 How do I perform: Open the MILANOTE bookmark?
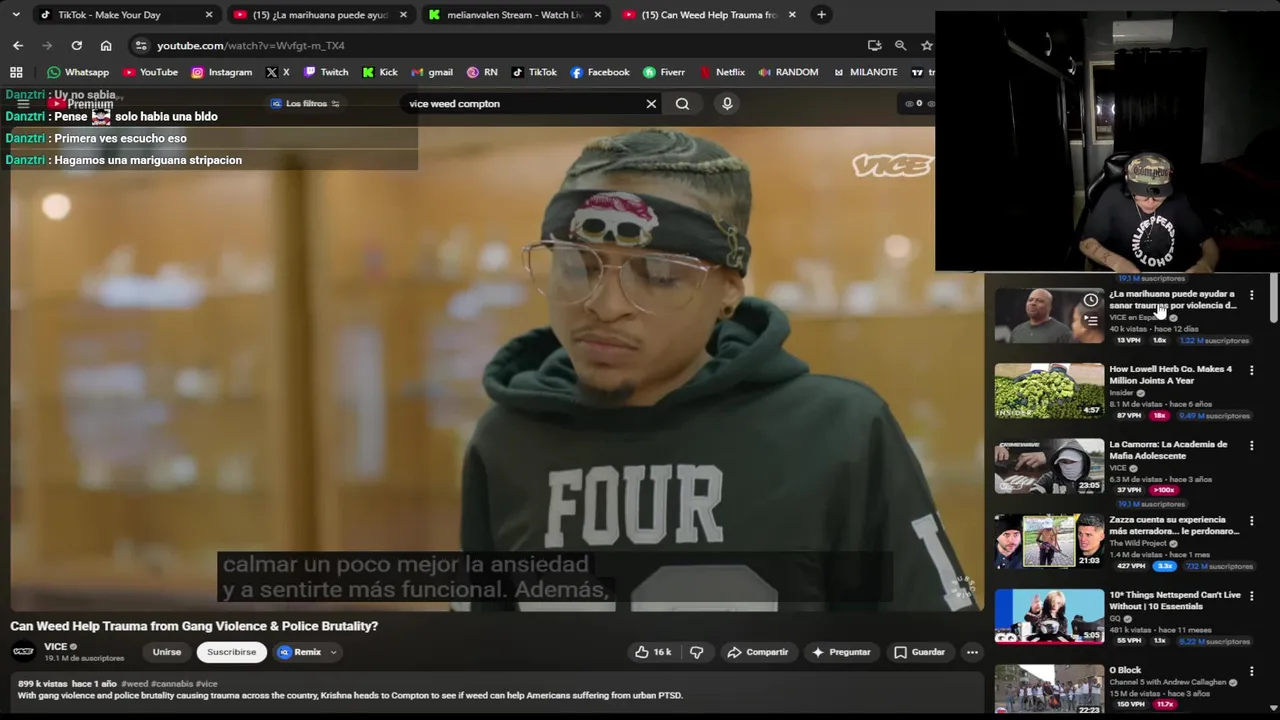tap(865, 72)
